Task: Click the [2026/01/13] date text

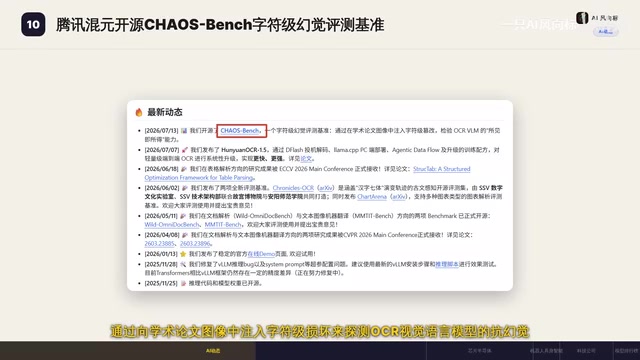Action: point(161,254)
